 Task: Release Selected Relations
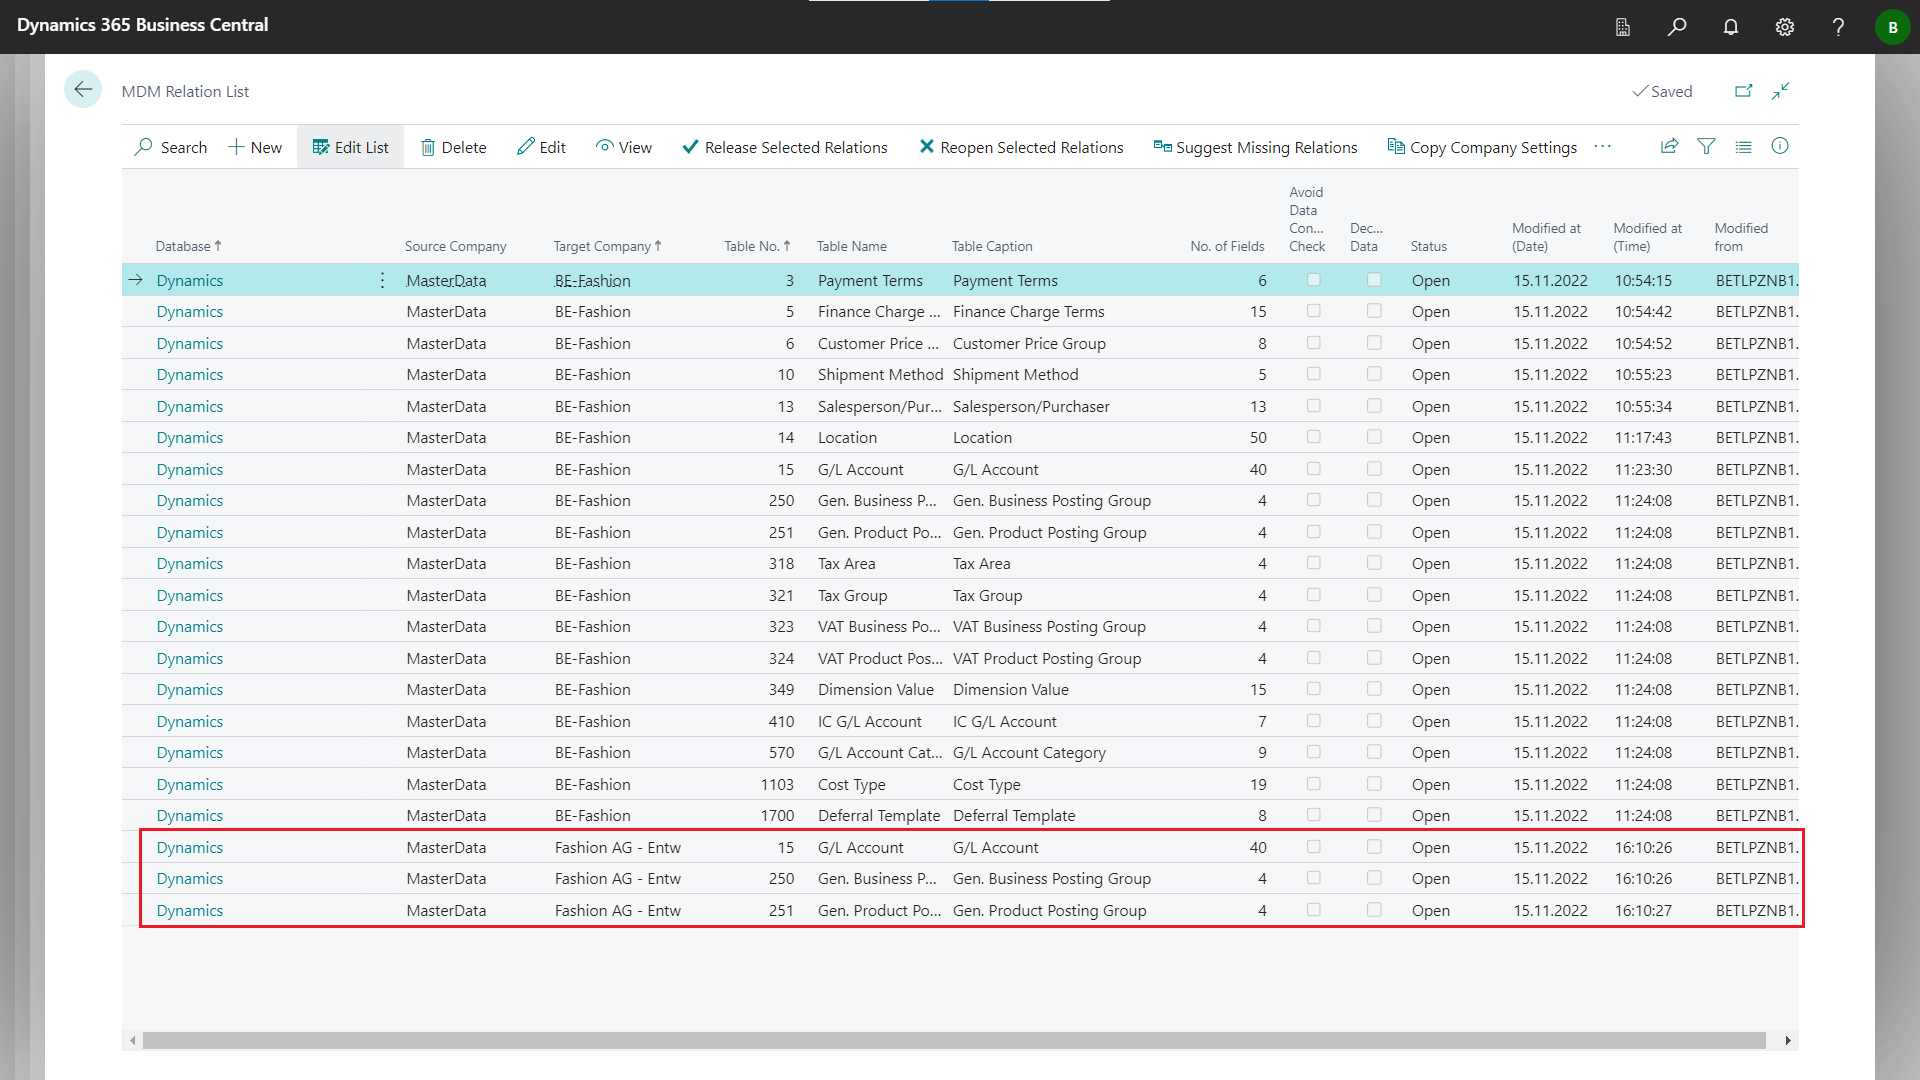pos(785,147)
